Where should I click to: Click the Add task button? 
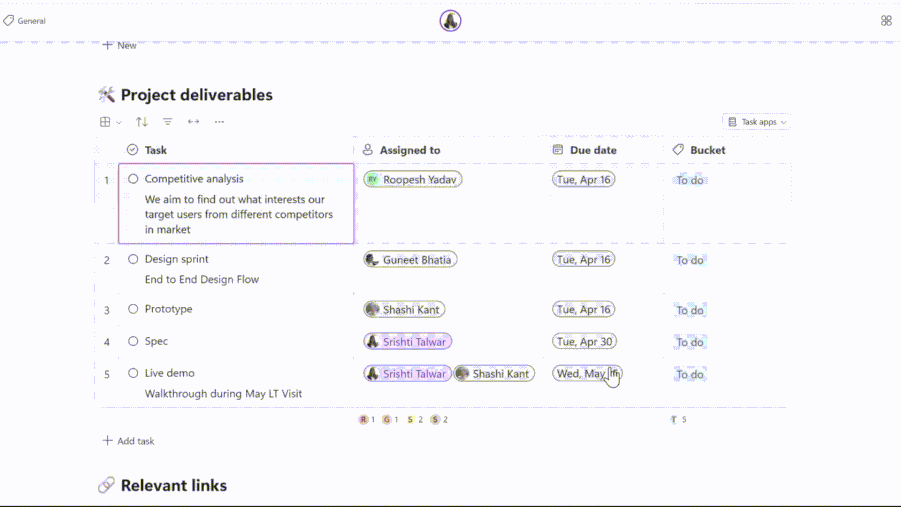coord(129,441)
